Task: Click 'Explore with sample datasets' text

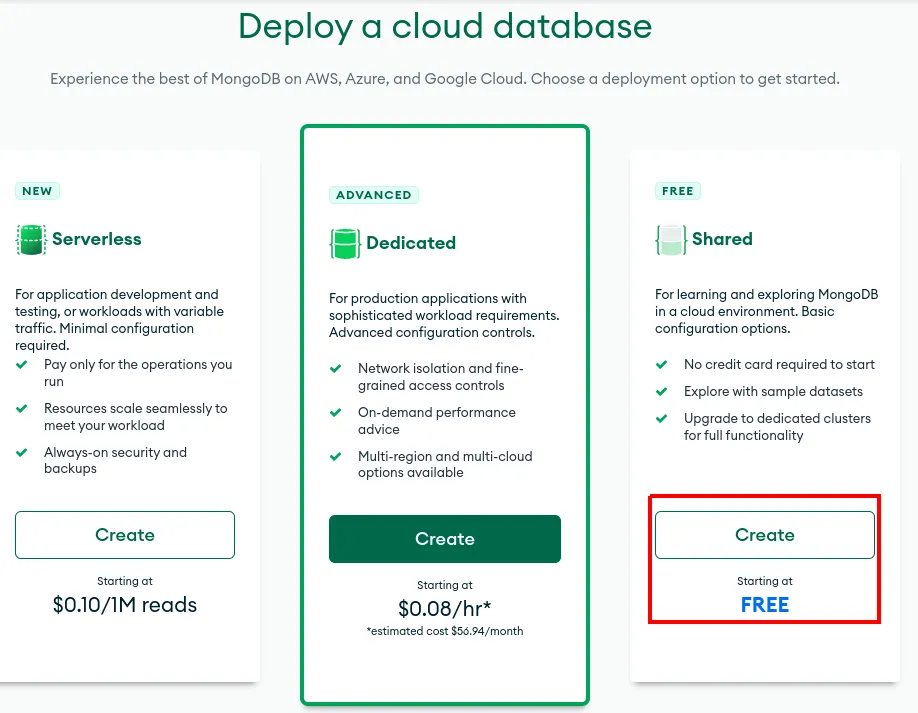Action: coord(773,392)
